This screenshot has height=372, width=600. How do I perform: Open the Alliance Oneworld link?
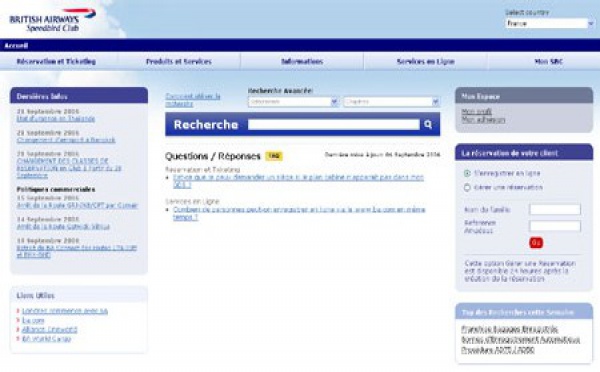49,330
